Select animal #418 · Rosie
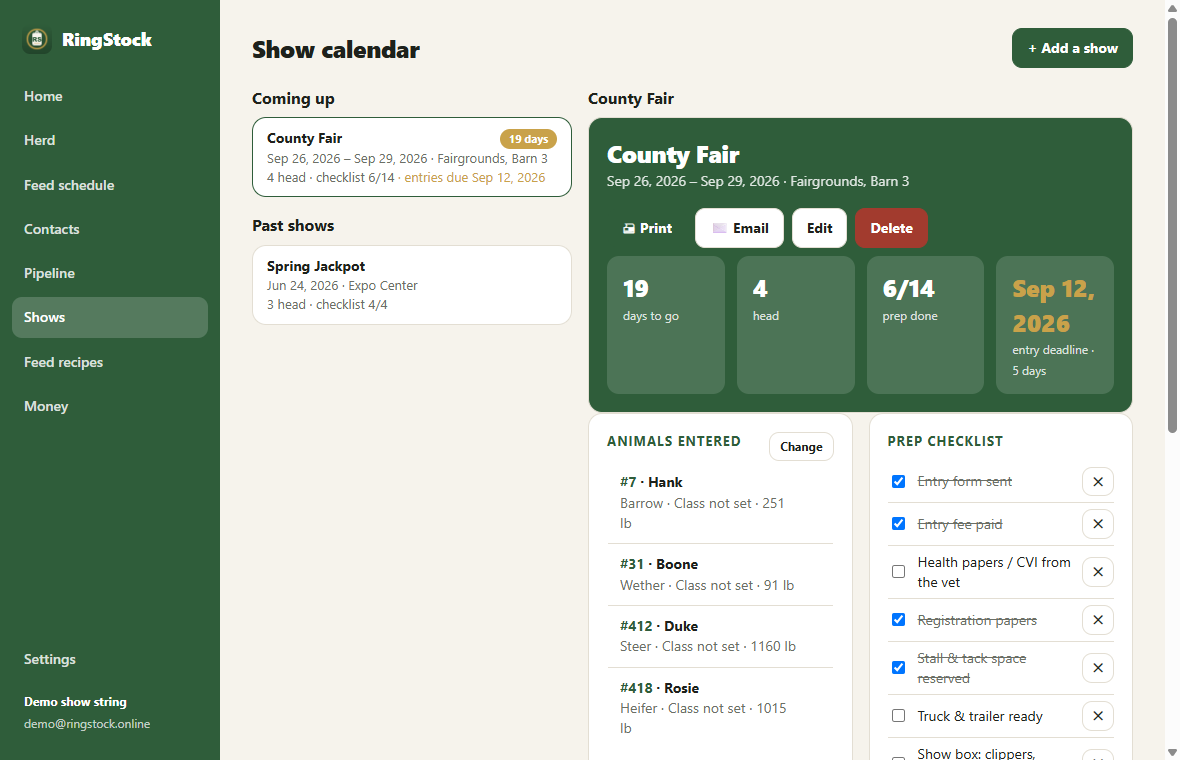Image resolution: width=1180 pixels, height=760 pixels. click(720, 708)
